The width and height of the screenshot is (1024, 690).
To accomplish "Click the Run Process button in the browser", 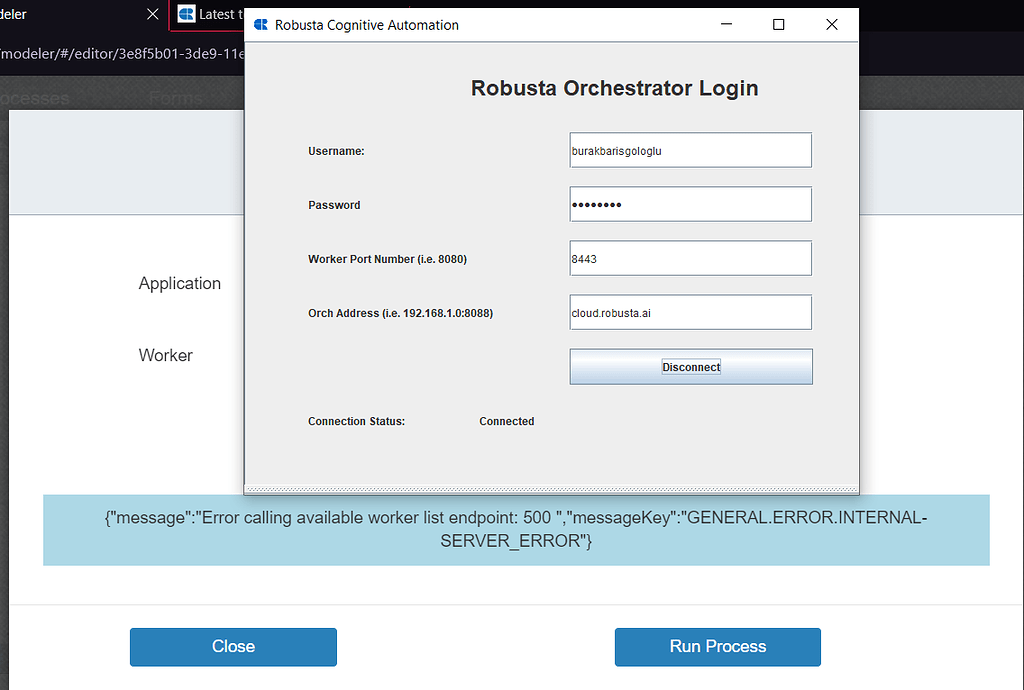I will point(718,647).
